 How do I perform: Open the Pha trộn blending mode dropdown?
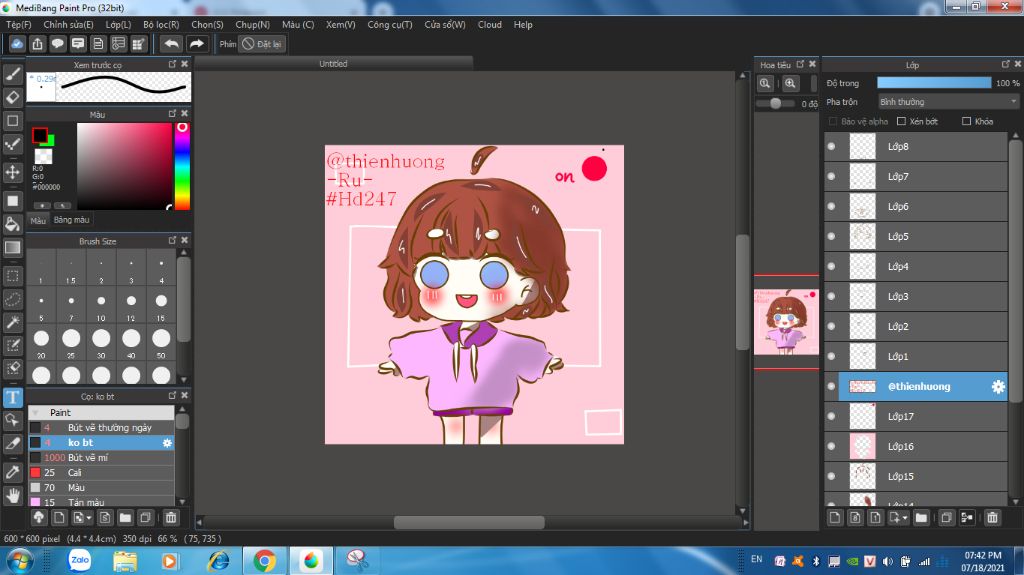[x=948, y=102]
